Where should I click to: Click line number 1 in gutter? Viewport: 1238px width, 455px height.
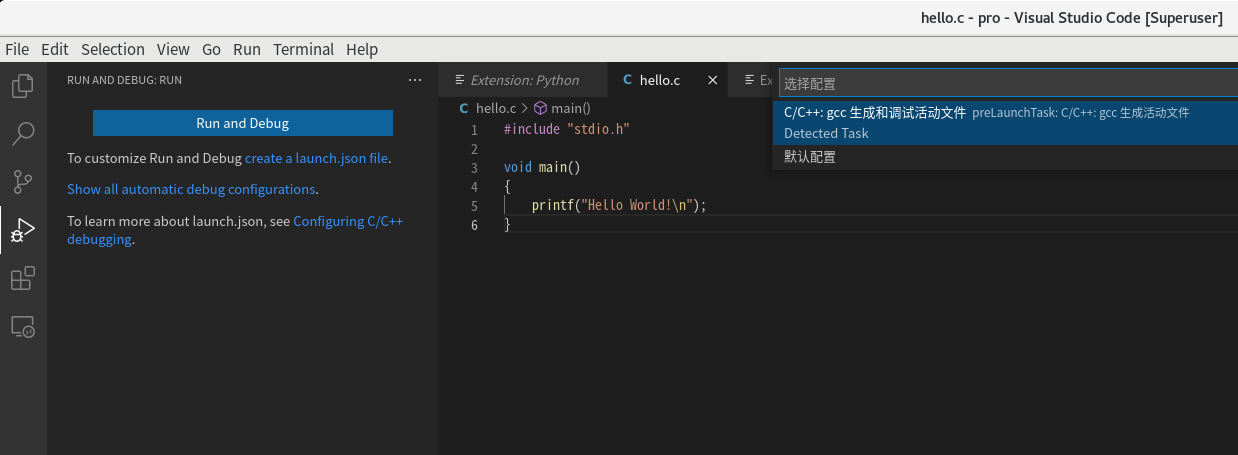474,130
